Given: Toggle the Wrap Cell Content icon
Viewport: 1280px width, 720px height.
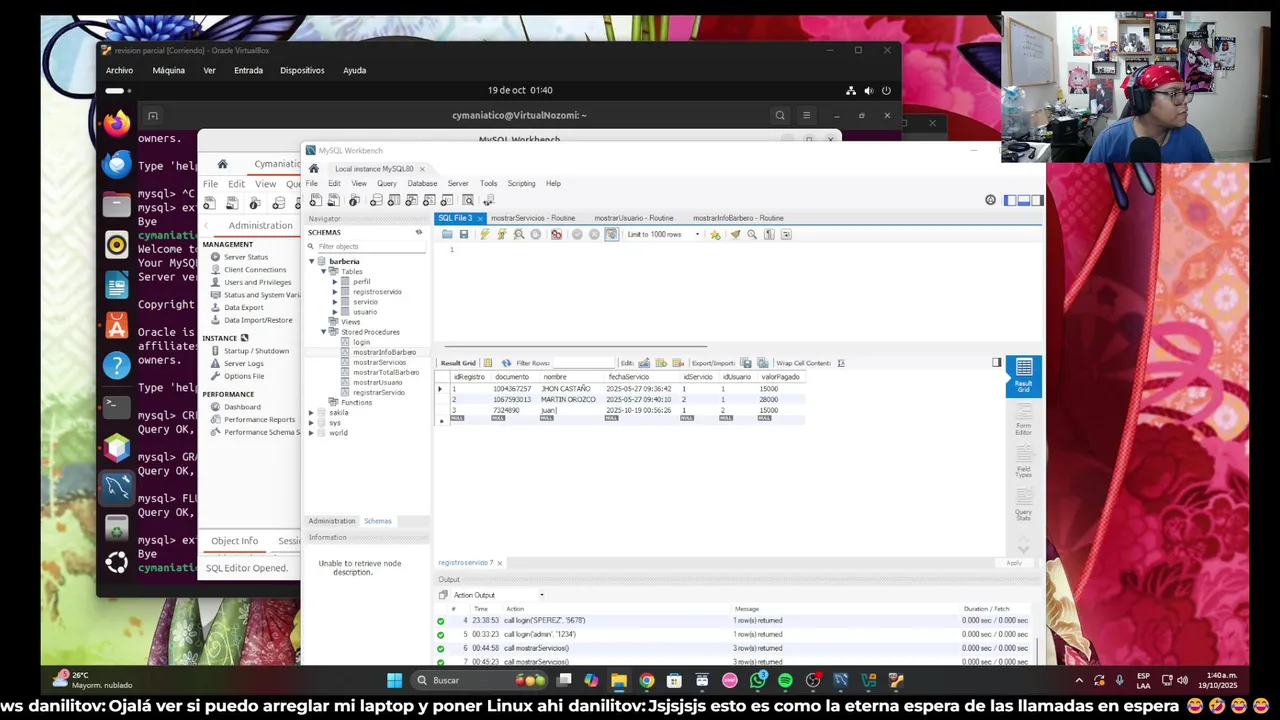Looking at the screenshot, I should coord(840,363).
